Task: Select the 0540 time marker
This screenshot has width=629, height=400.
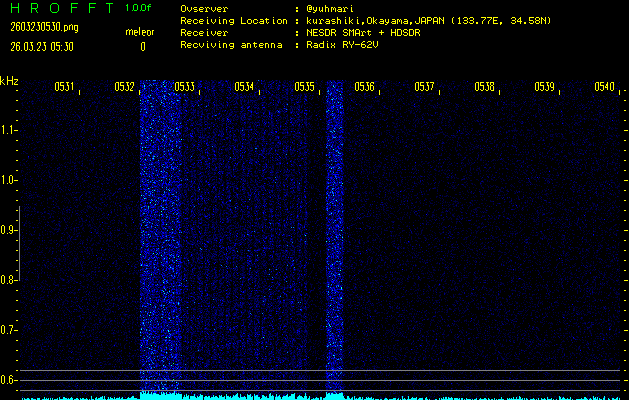Action: (x=604, y=87)
